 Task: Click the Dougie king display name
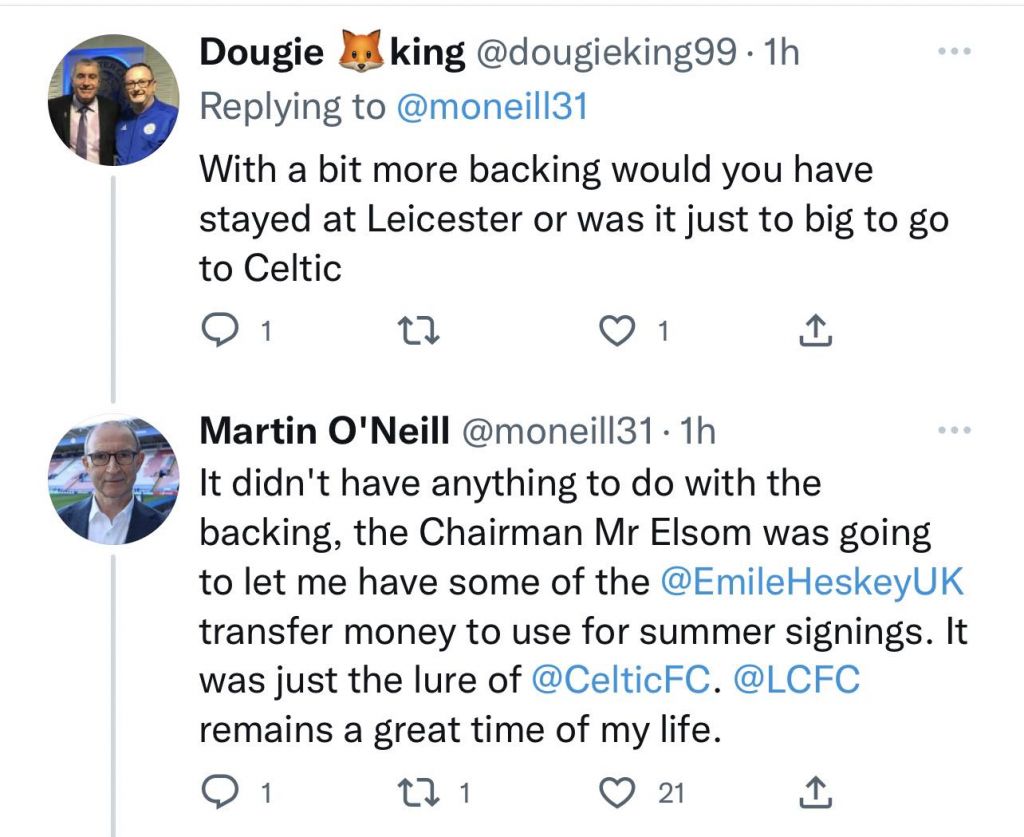point(262,53)
